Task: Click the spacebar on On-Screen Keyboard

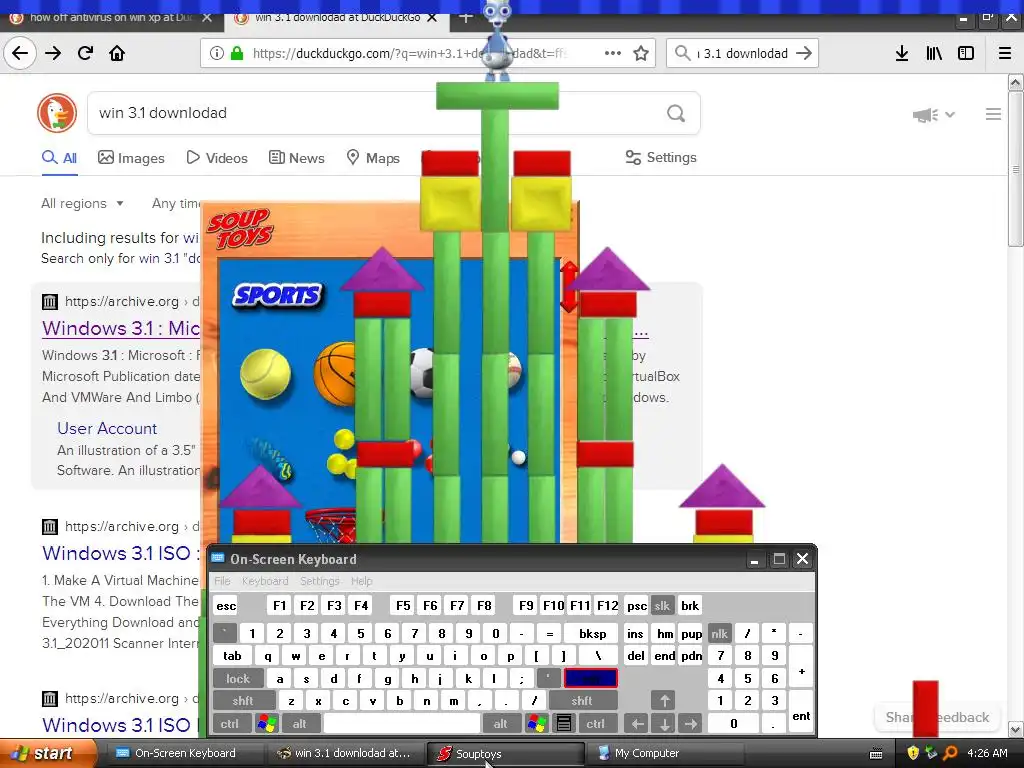Action: click(402, 724)
